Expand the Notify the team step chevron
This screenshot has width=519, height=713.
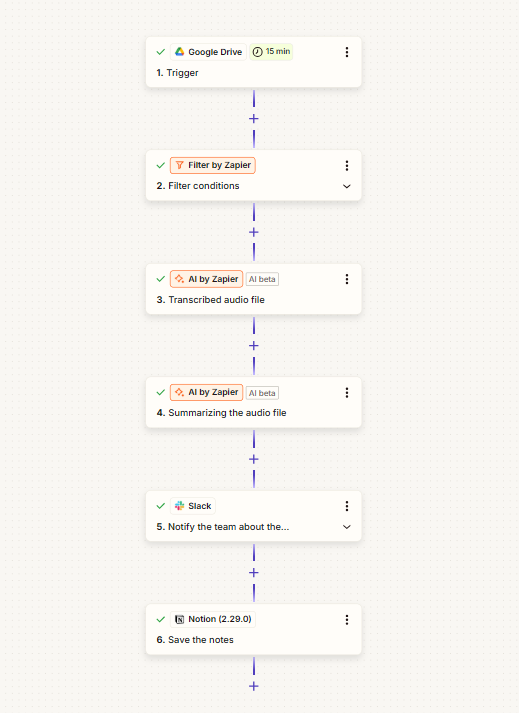click(x=347, y=527)
